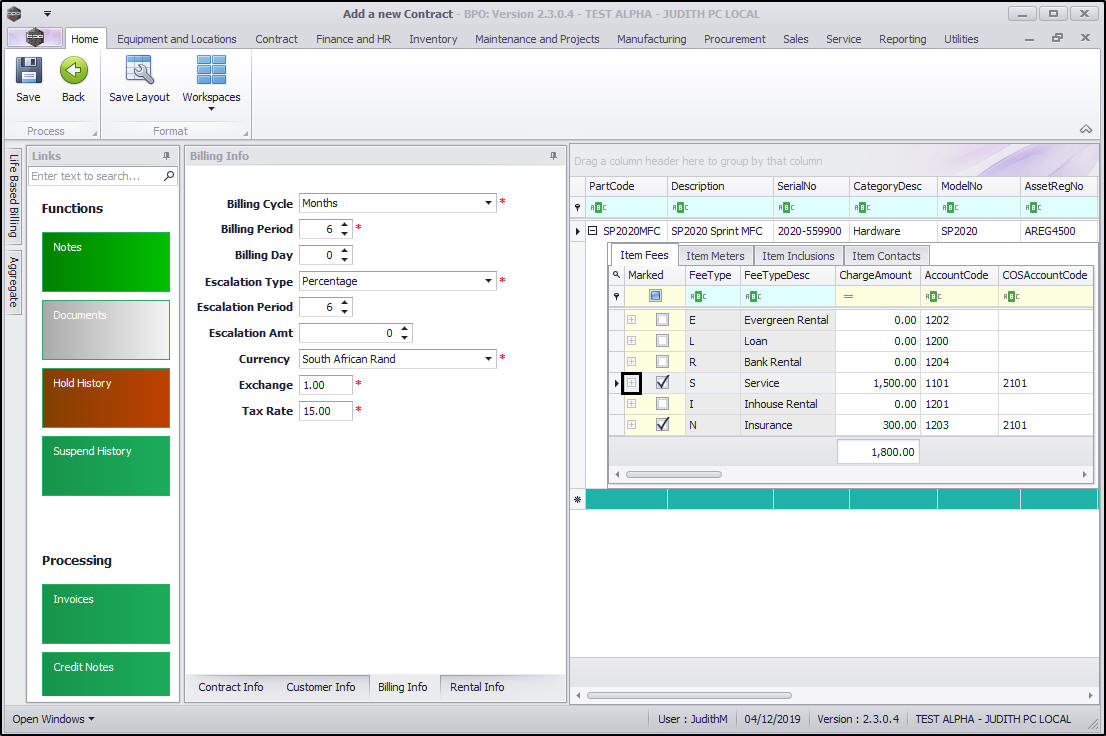The image size is (1106, 736).
Task: Click the Invoices processing tile
Action: point(106,613)
